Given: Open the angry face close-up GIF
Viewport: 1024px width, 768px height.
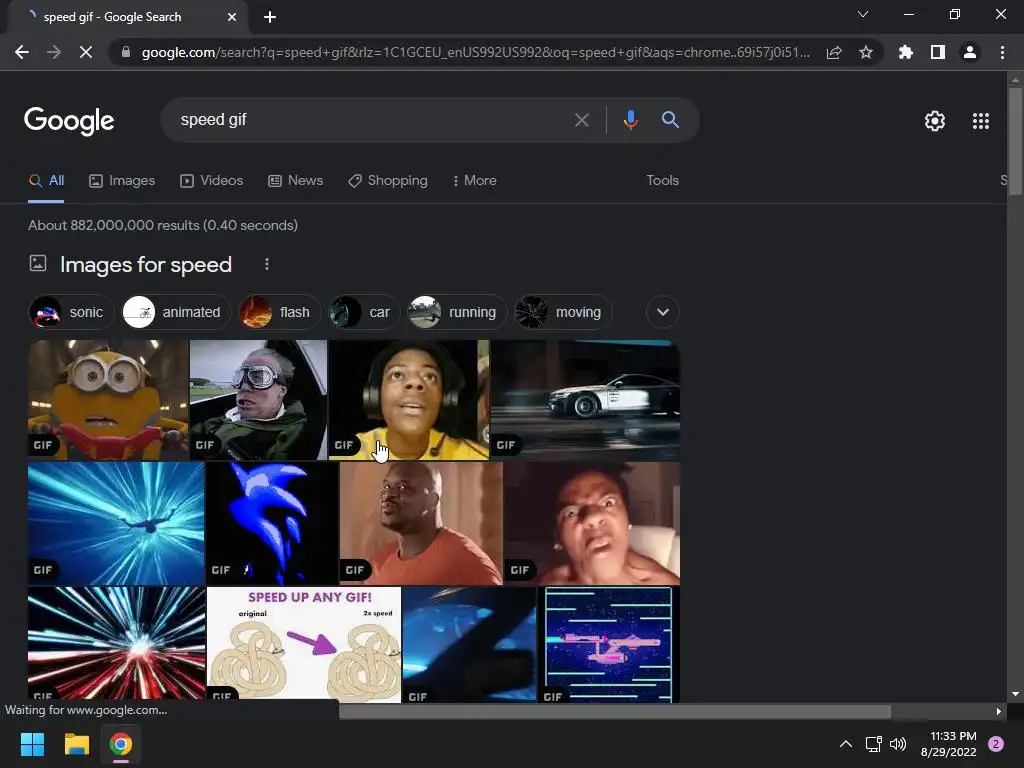Looking at the screenshot, I should tap(592, 523).
